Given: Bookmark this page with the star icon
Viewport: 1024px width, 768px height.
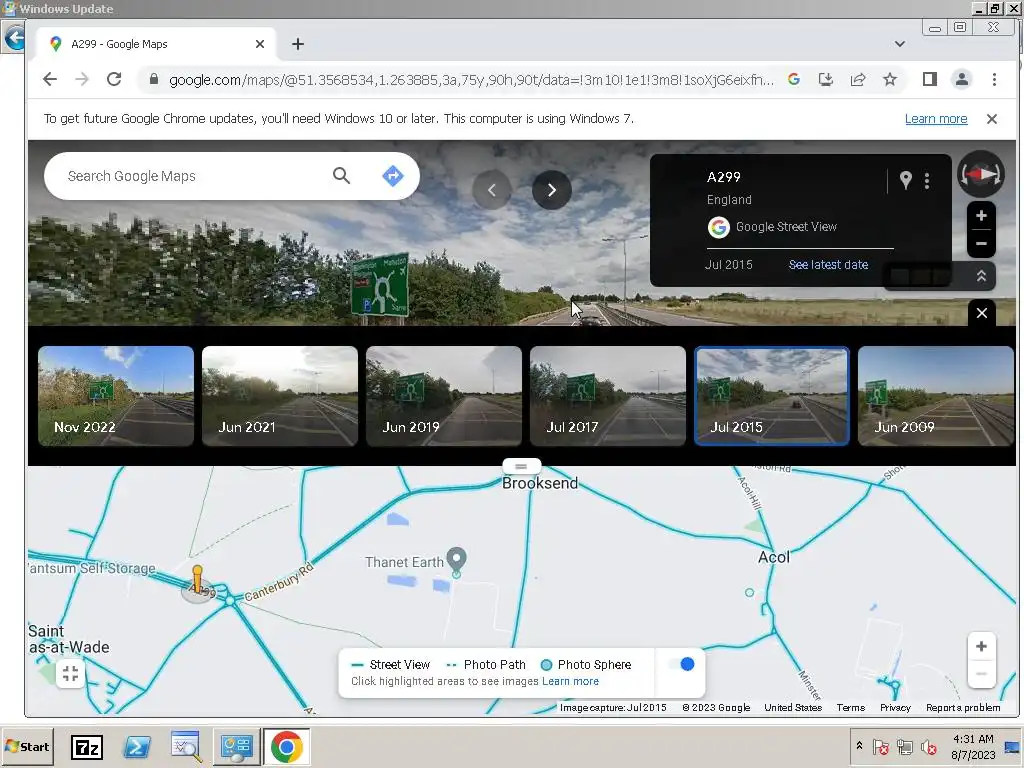Looking at the screenshot, I should pos(890,80).
